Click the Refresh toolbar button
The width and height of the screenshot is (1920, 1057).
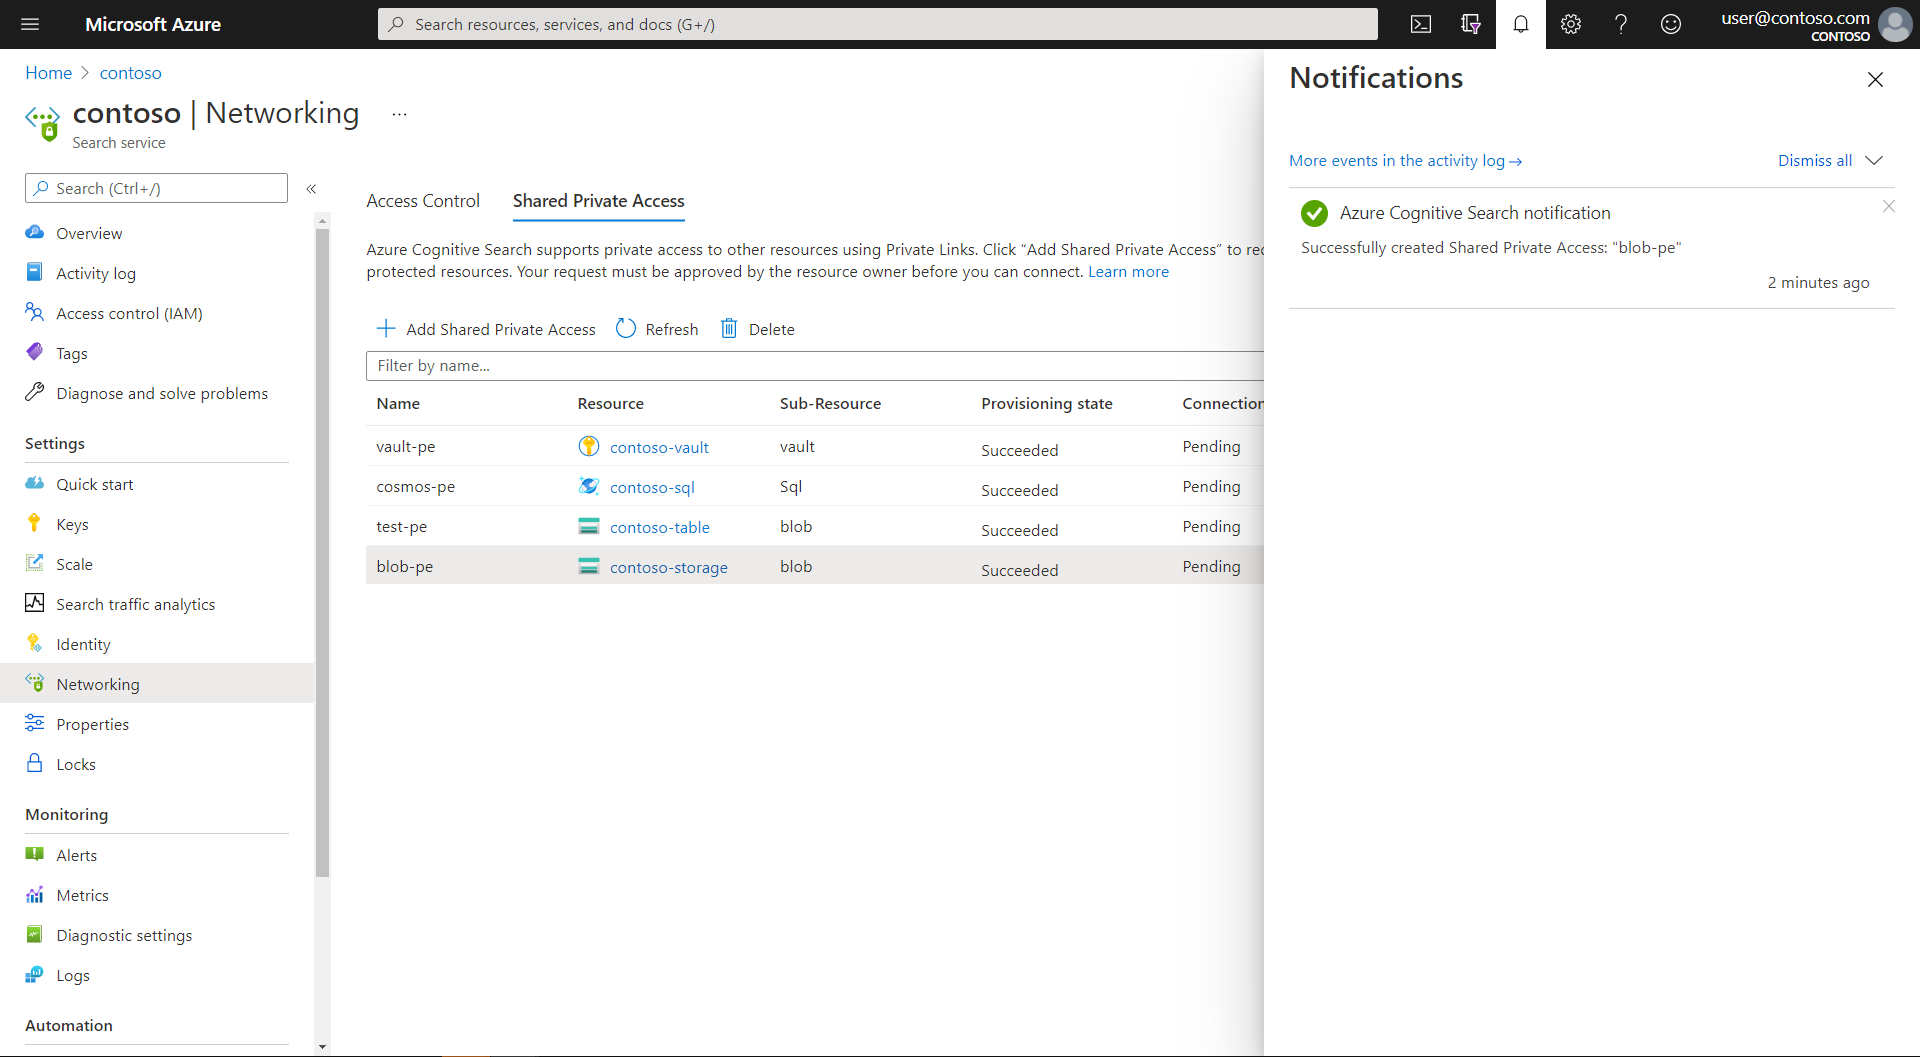click(x=657, y=329)
